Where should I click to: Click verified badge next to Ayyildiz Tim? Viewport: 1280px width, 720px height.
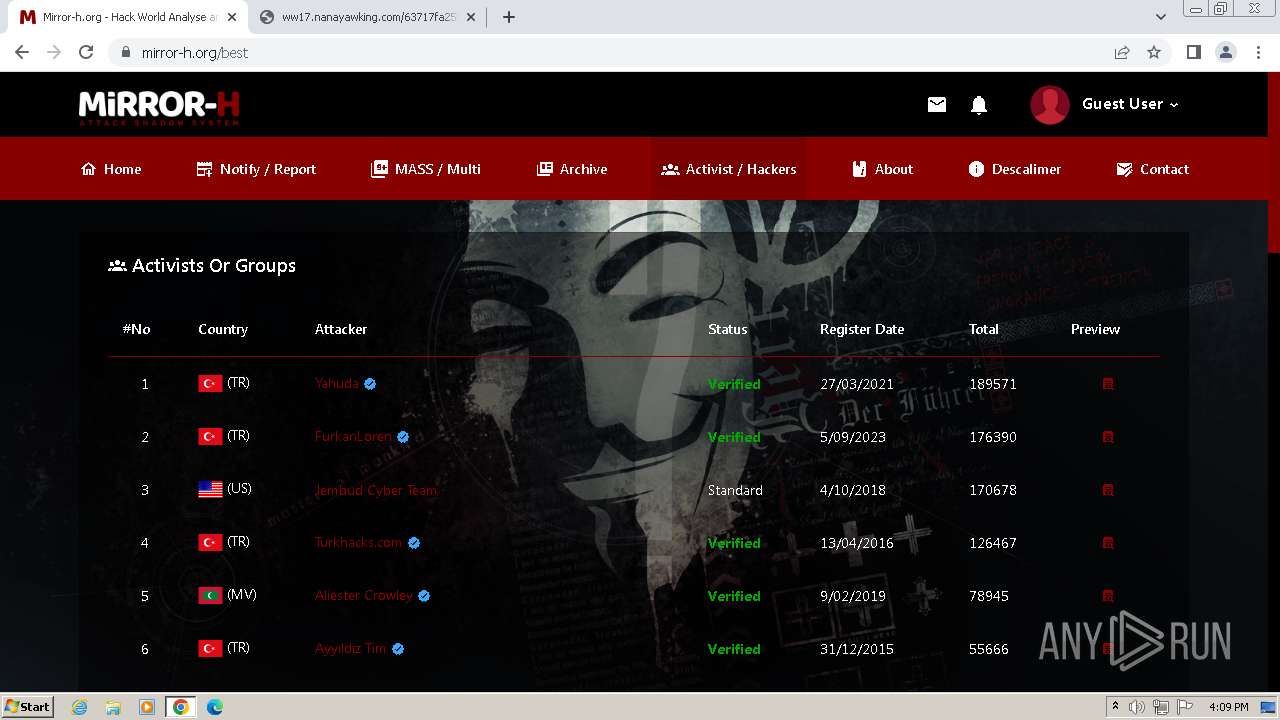398,649
